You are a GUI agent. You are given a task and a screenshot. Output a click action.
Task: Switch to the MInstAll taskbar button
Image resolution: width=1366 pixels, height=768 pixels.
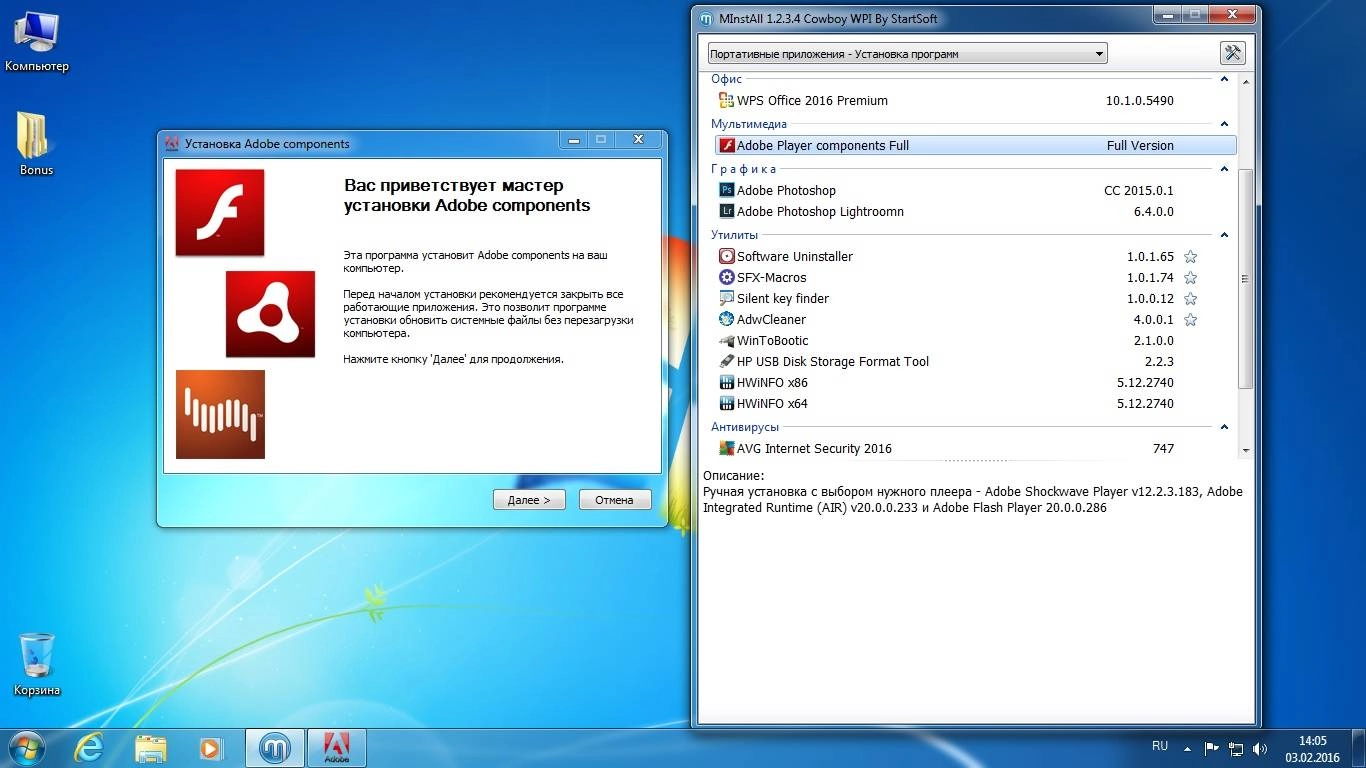(273, 747)
